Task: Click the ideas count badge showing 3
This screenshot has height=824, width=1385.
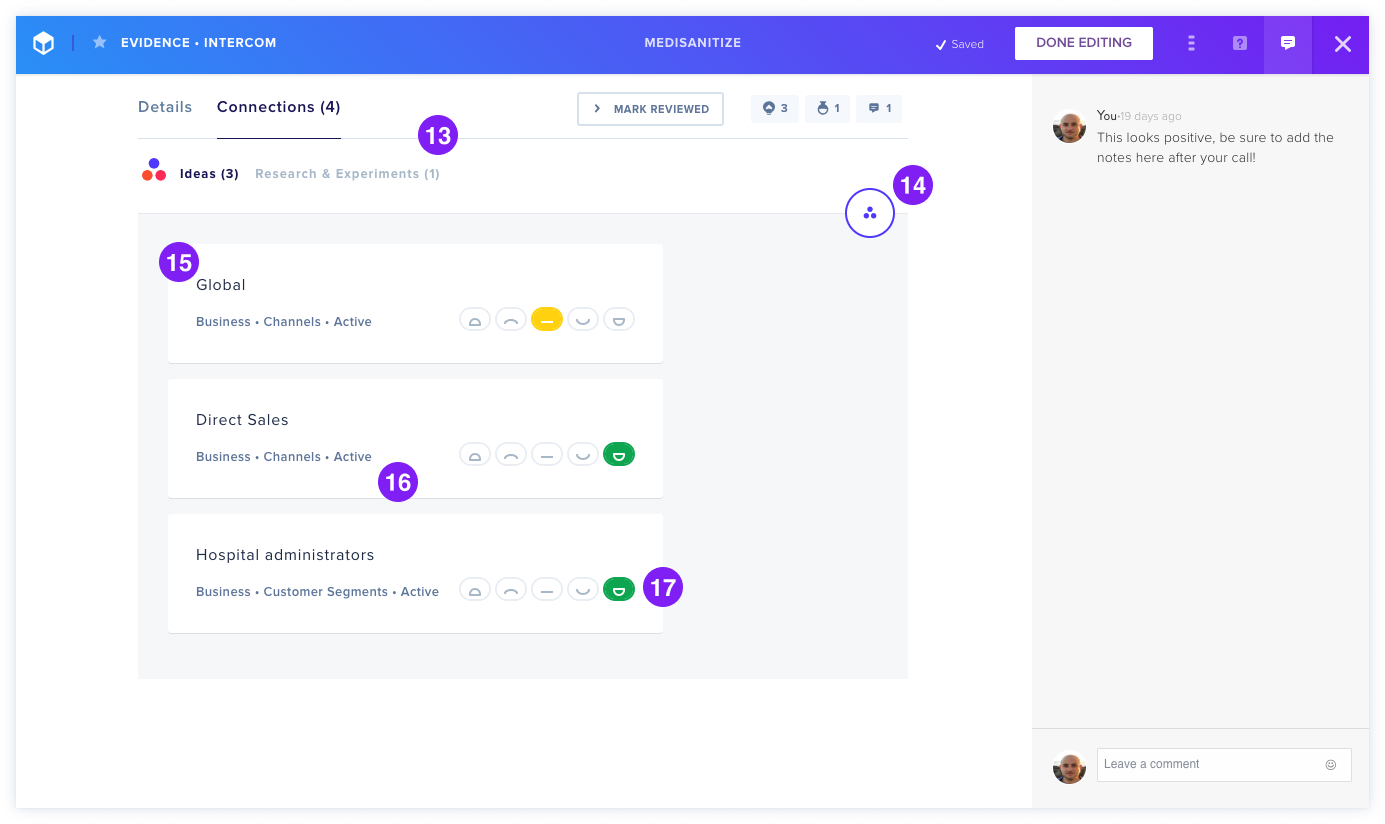Action: (775, 108)
